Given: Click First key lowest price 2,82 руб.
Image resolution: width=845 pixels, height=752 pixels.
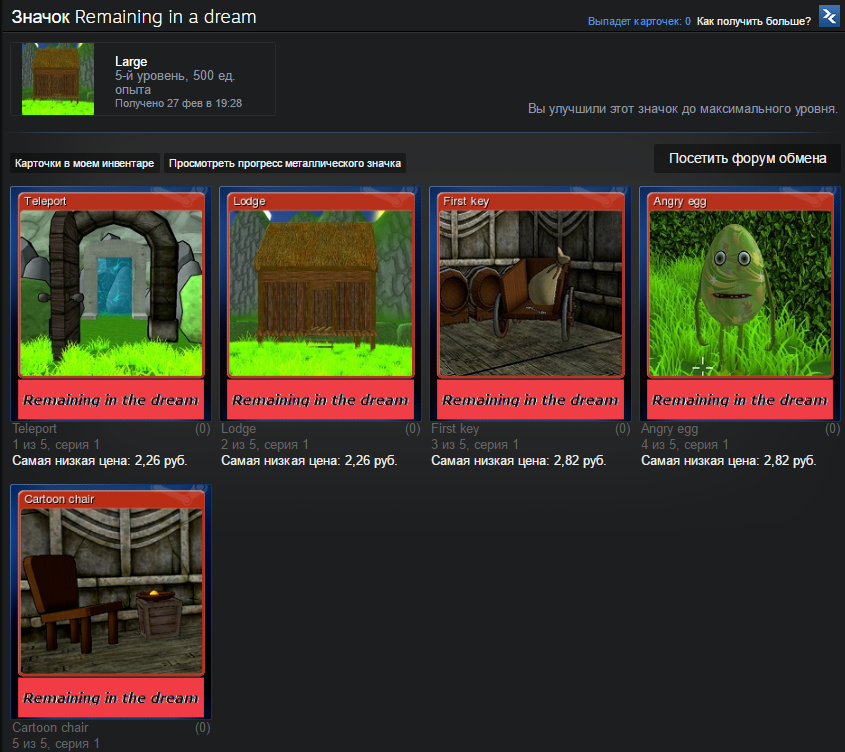Looking at the screenshot, I should point(518,461).
